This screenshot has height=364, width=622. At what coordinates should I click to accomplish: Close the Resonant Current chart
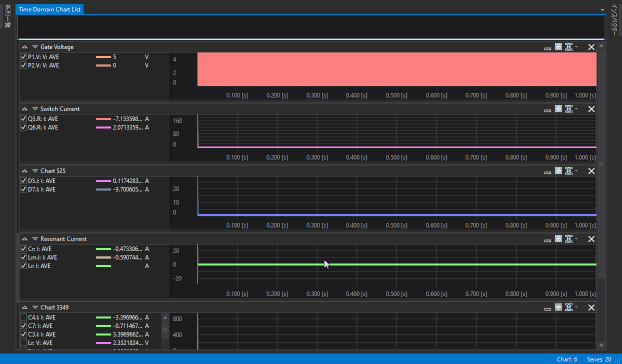(591, 239)
